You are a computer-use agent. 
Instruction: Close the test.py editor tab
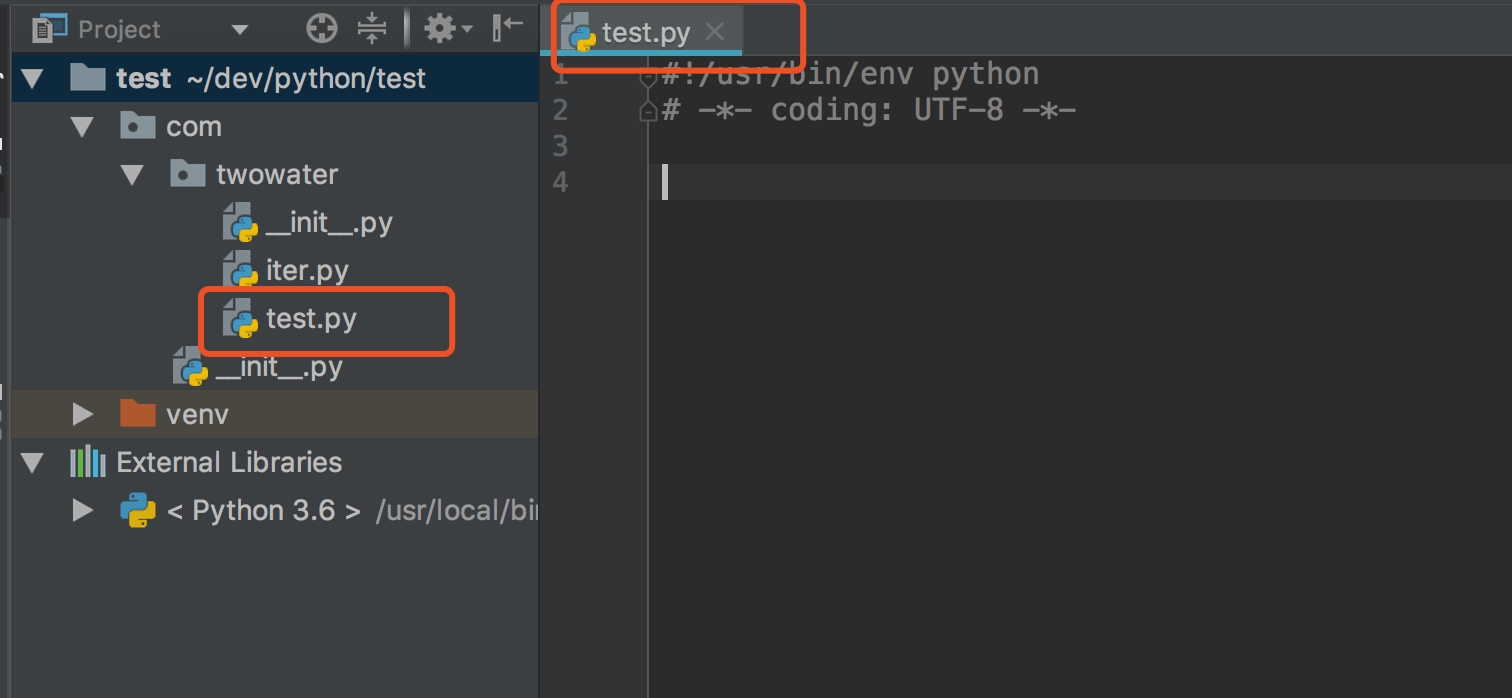pos(714,32)
